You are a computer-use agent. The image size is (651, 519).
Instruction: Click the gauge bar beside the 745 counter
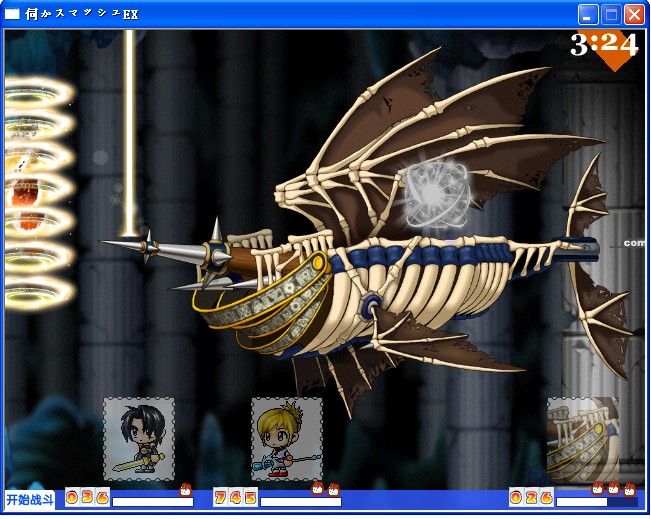point(301,502)
